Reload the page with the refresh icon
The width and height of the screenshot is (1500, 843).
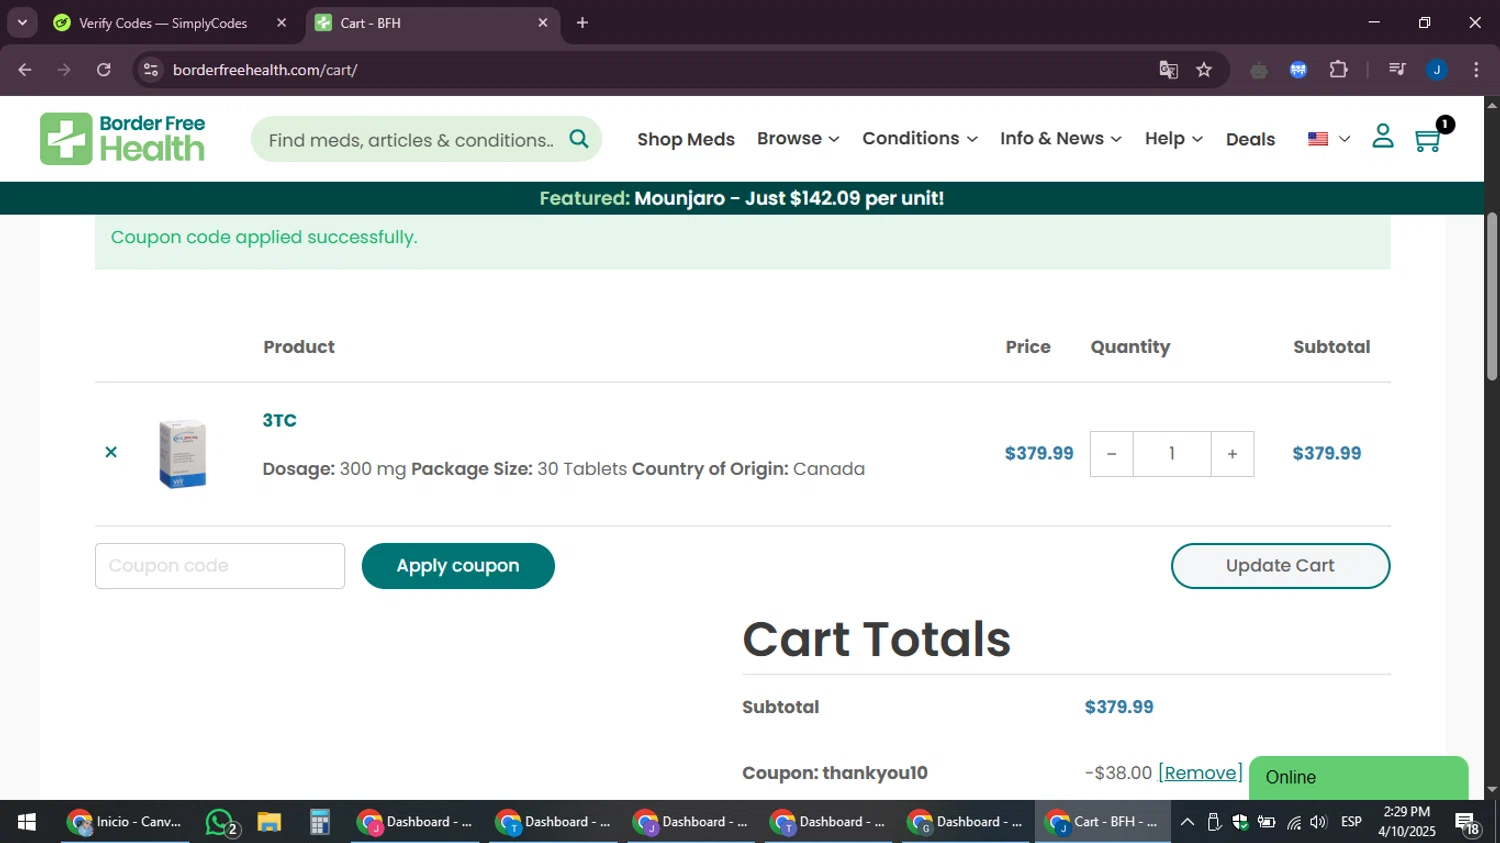(x=104, y=70)
